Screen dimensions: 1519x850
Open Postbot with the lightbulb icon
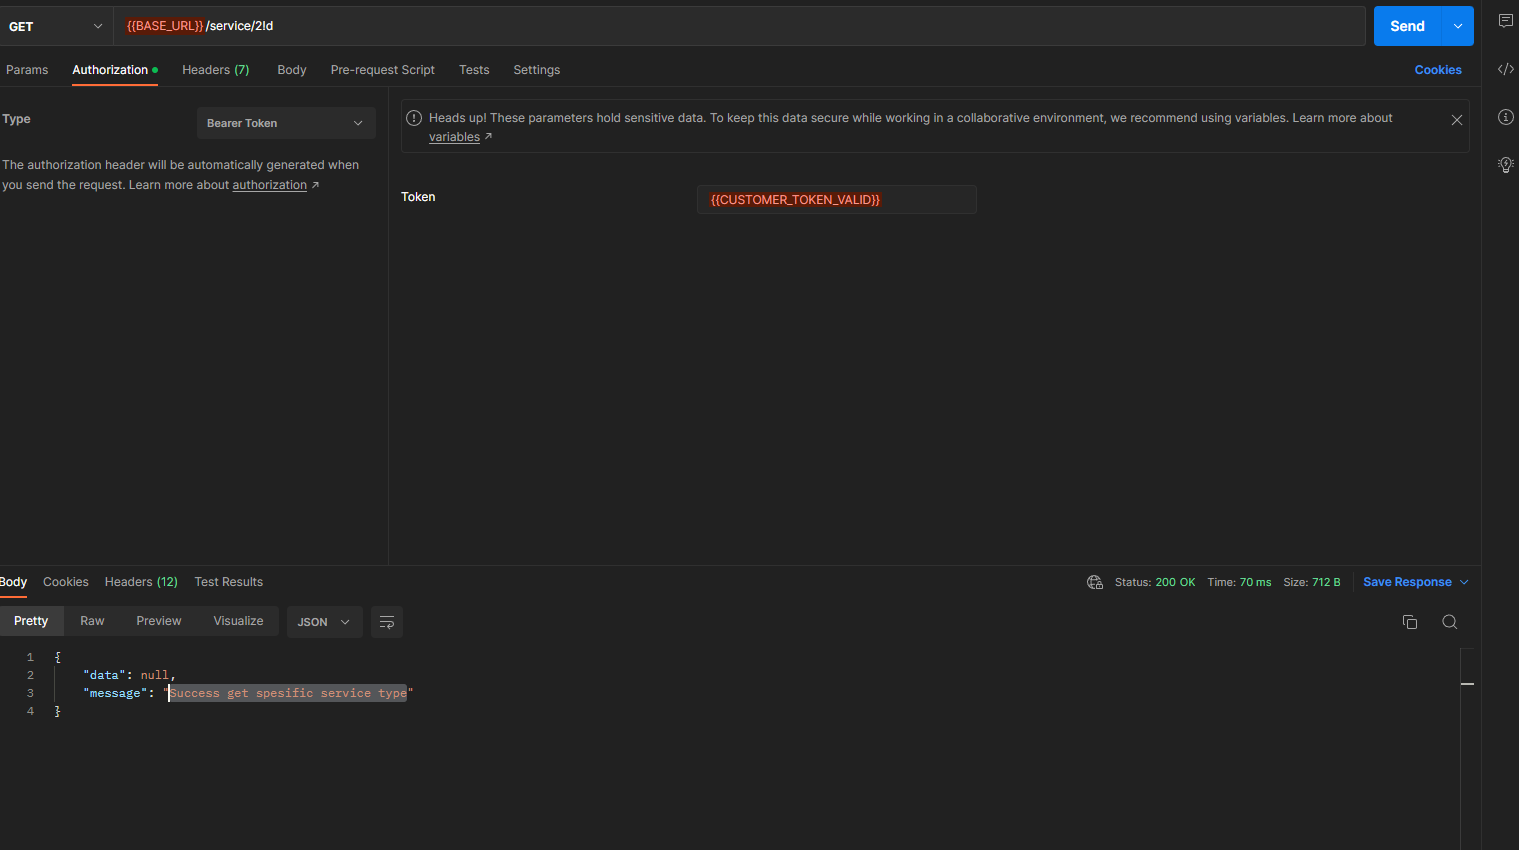click(x=1506, y=165)
